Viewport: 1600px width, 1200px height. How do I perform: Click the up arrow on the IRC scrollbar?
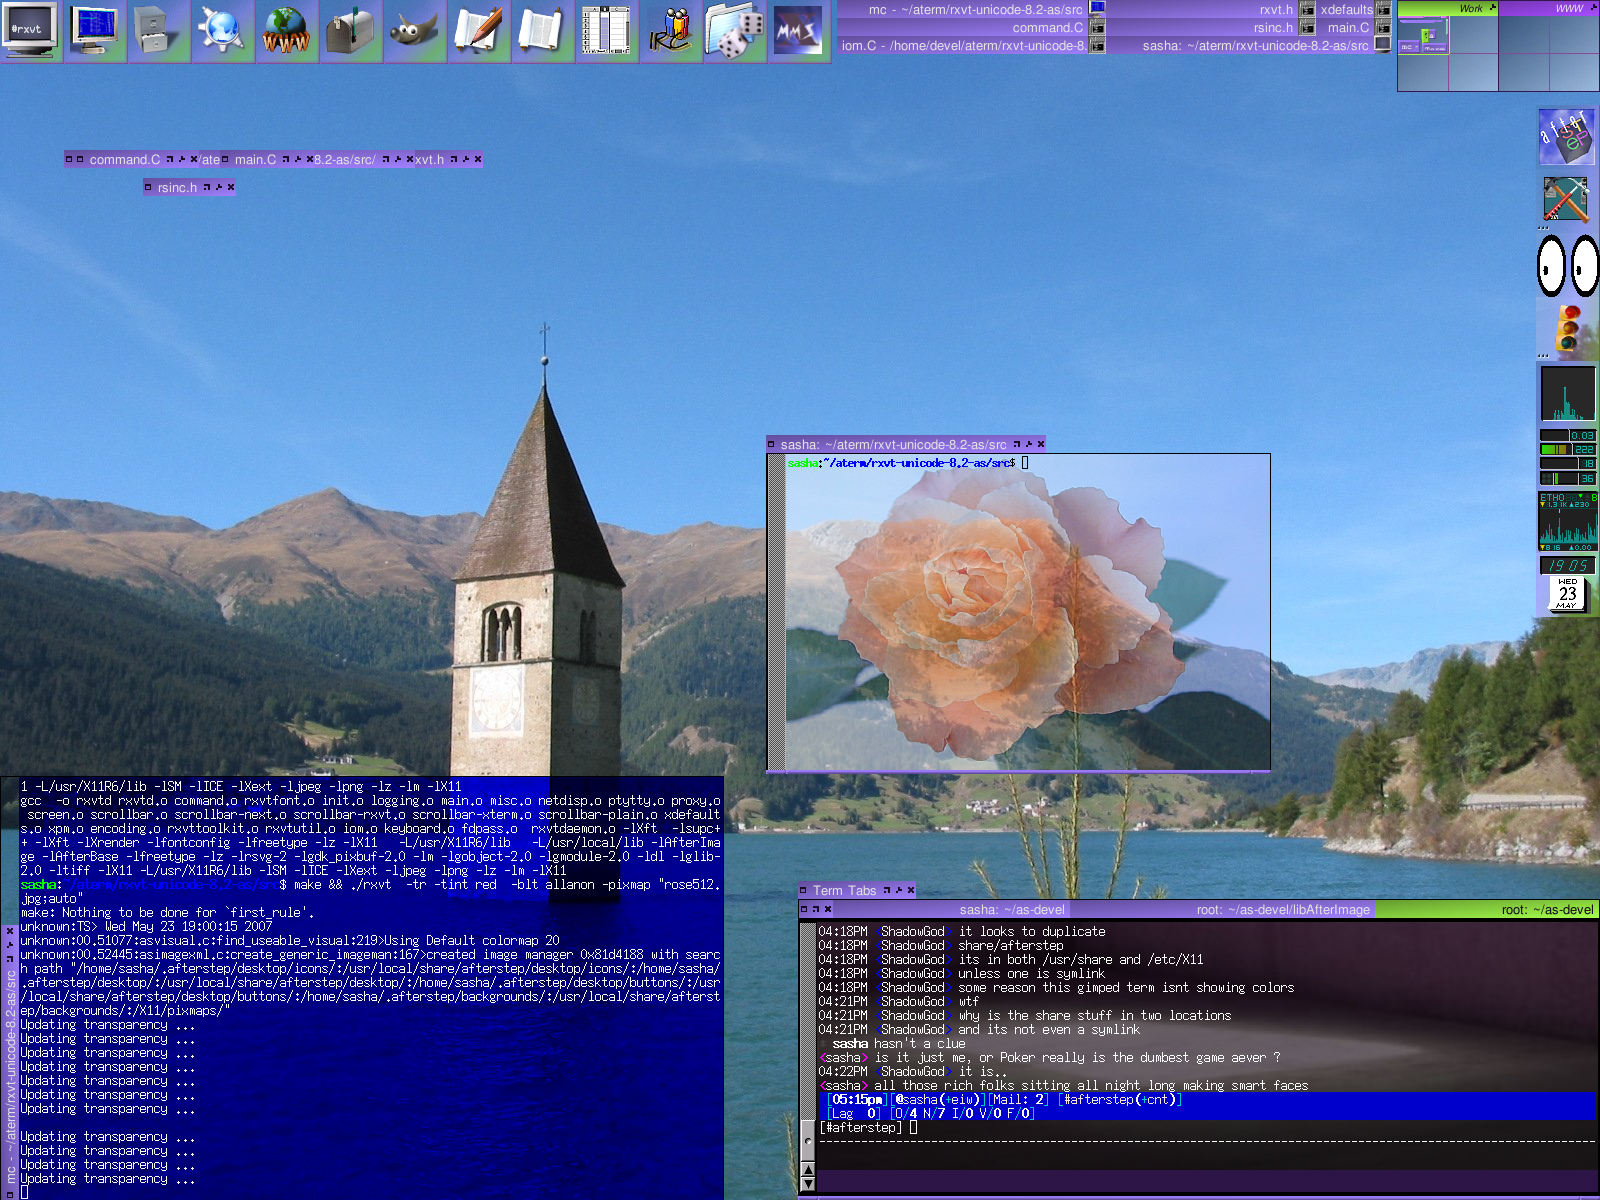tap(808, 1170)
